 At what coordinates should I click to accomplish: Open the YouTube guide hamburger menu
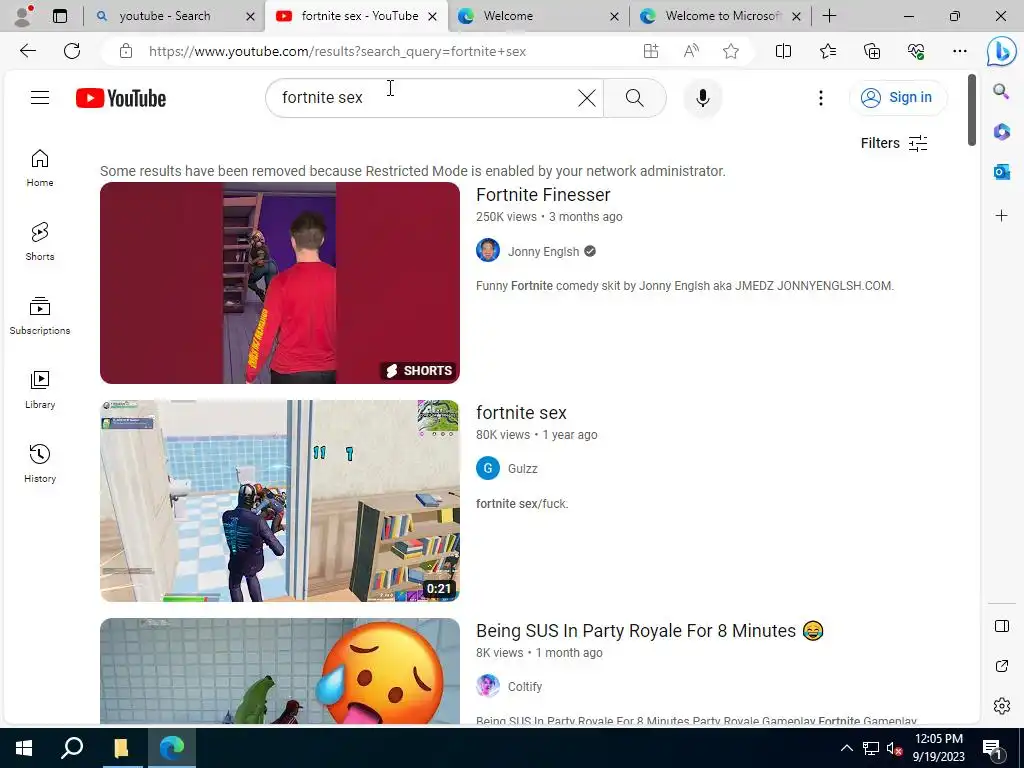(x=40, y=98)
